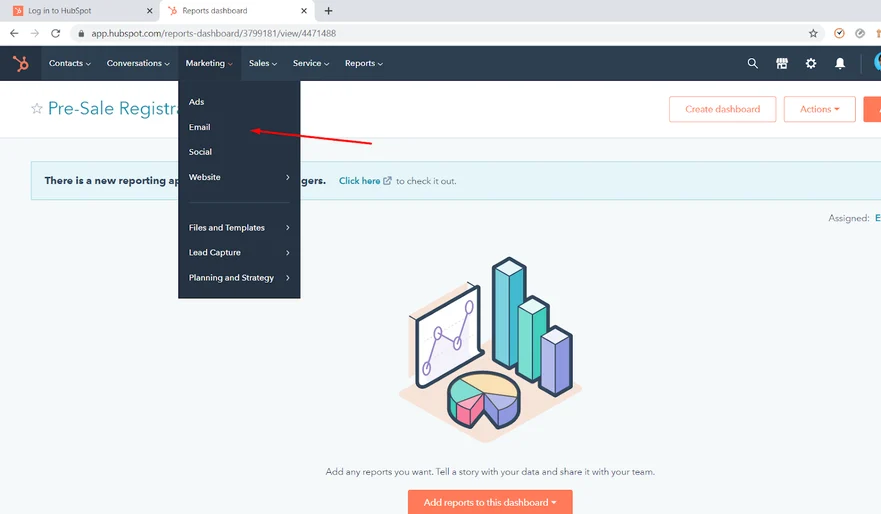Expand the Contacts menu
Image resolution: width=881 pixels, height=514 pixels.
coord(70,63)
